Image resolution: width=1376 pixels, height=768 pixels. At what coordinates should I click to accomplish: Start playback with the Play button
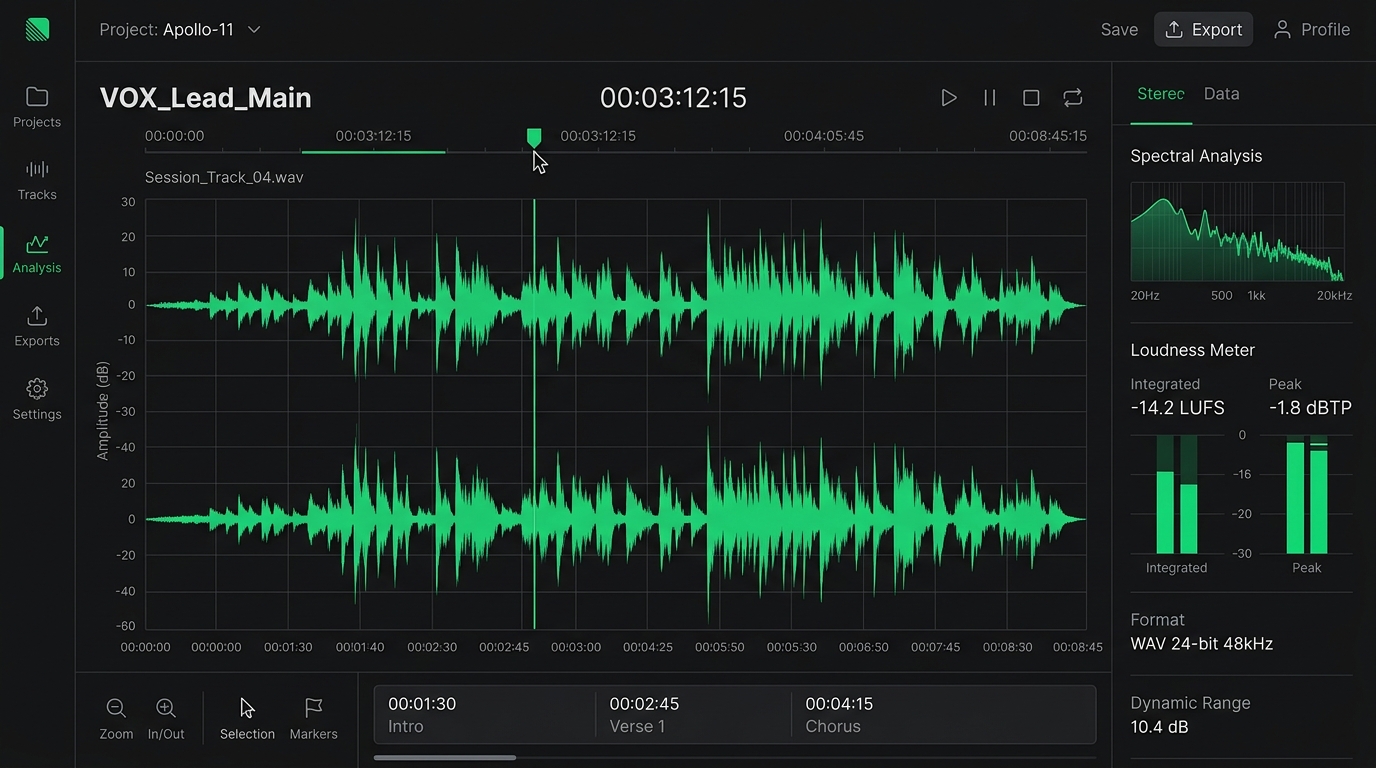949,98
